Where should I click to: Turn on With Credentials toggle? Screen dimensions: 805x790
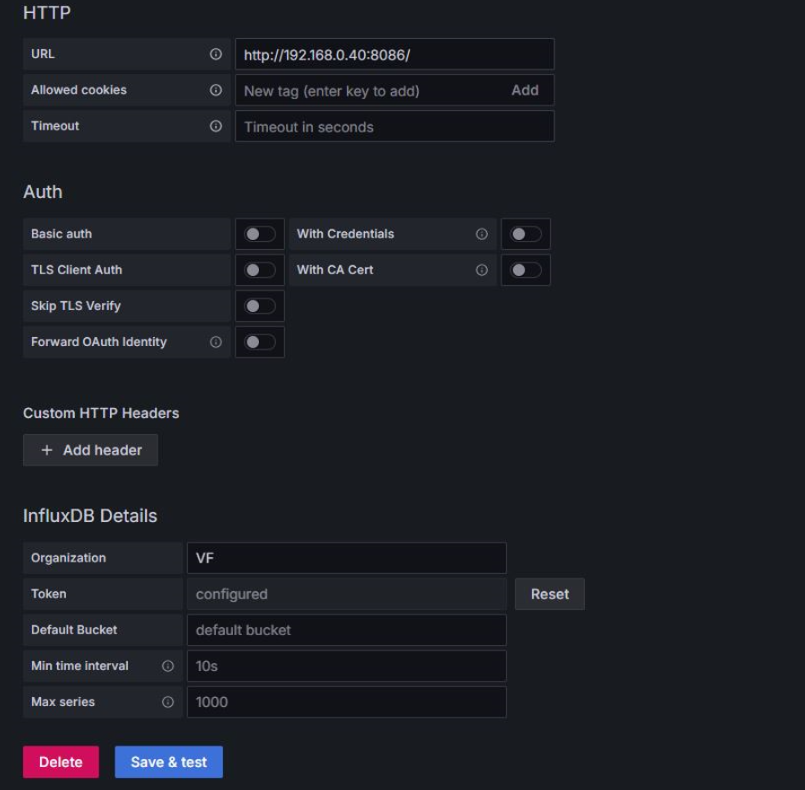pyautogui.click(x=525, y=234)
